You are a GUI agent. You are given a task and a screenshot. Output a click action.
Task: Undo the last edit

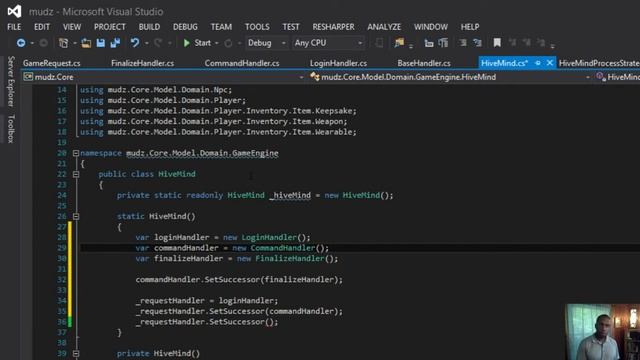click(135, 43)
